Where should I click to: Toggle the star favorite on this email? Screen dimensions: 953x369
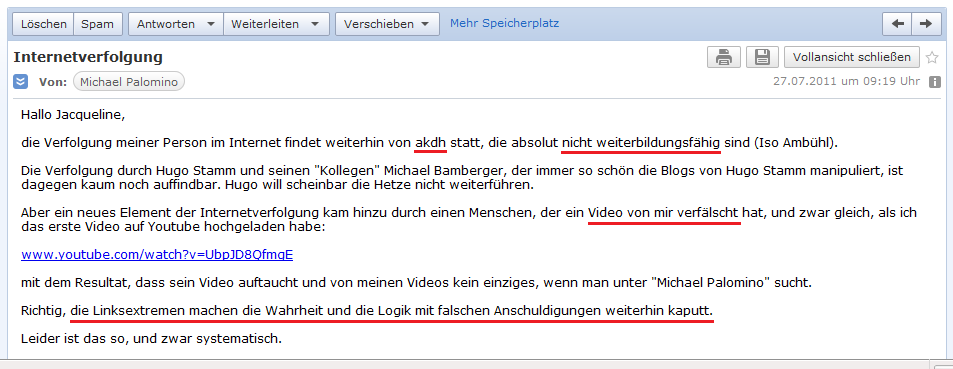click(x=932, y=58)
